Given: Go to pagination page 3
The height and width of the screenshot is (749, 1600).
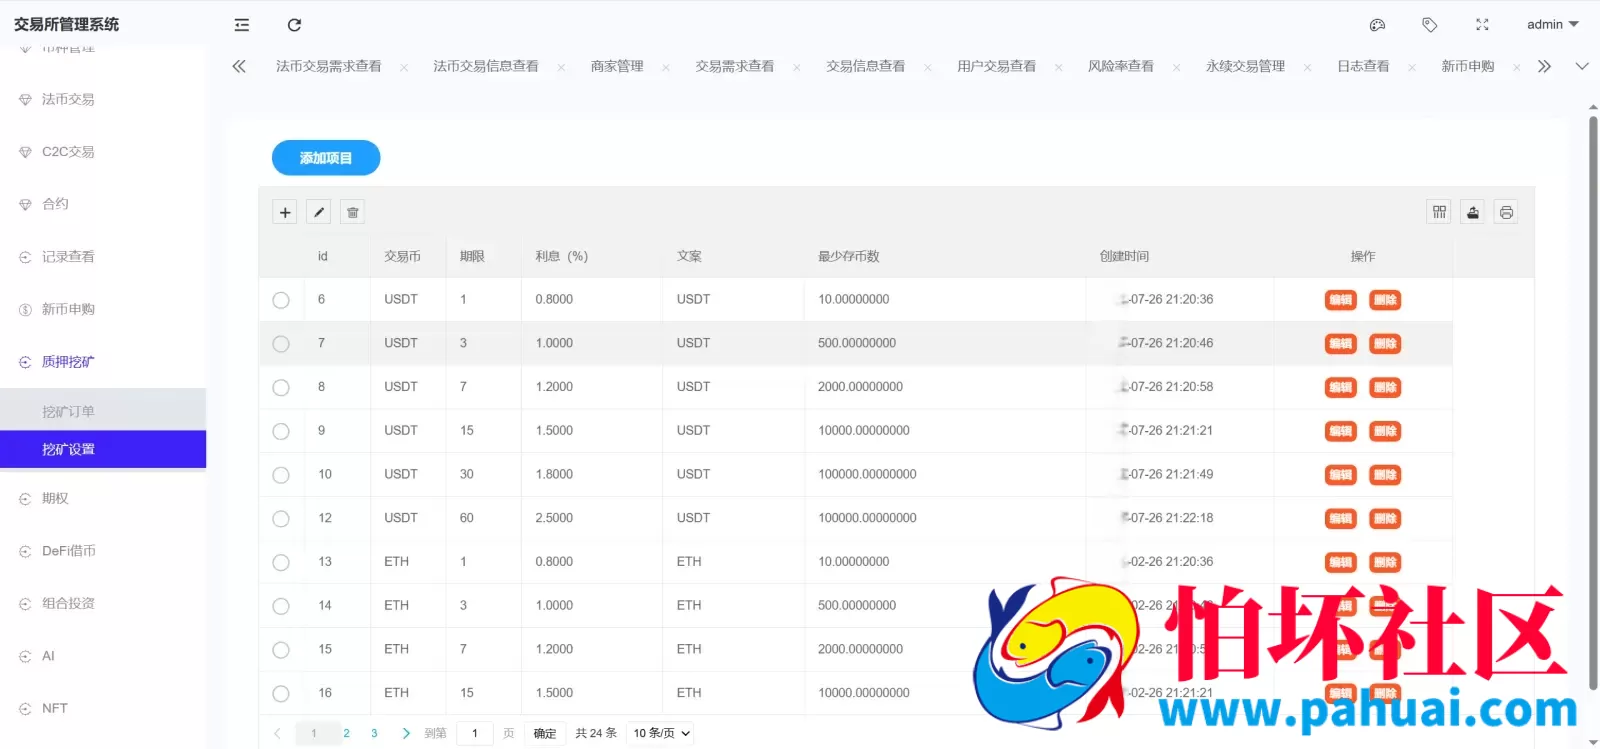Looking at the screenshot, I should point(374,733).
